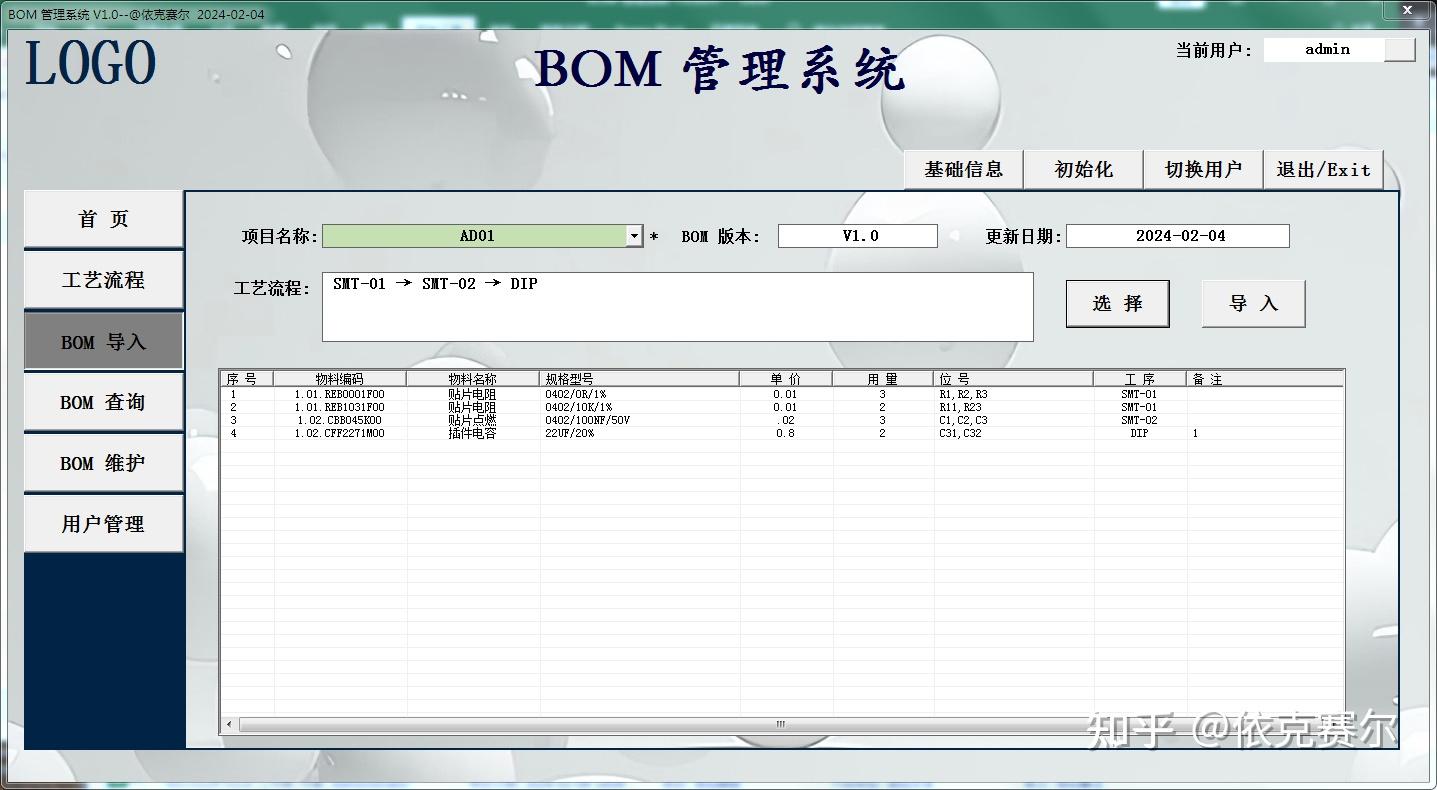Switch to the 工艺流程 sidebar section
The height and width of the screenshot is (790, 1437).
point(103,279)
